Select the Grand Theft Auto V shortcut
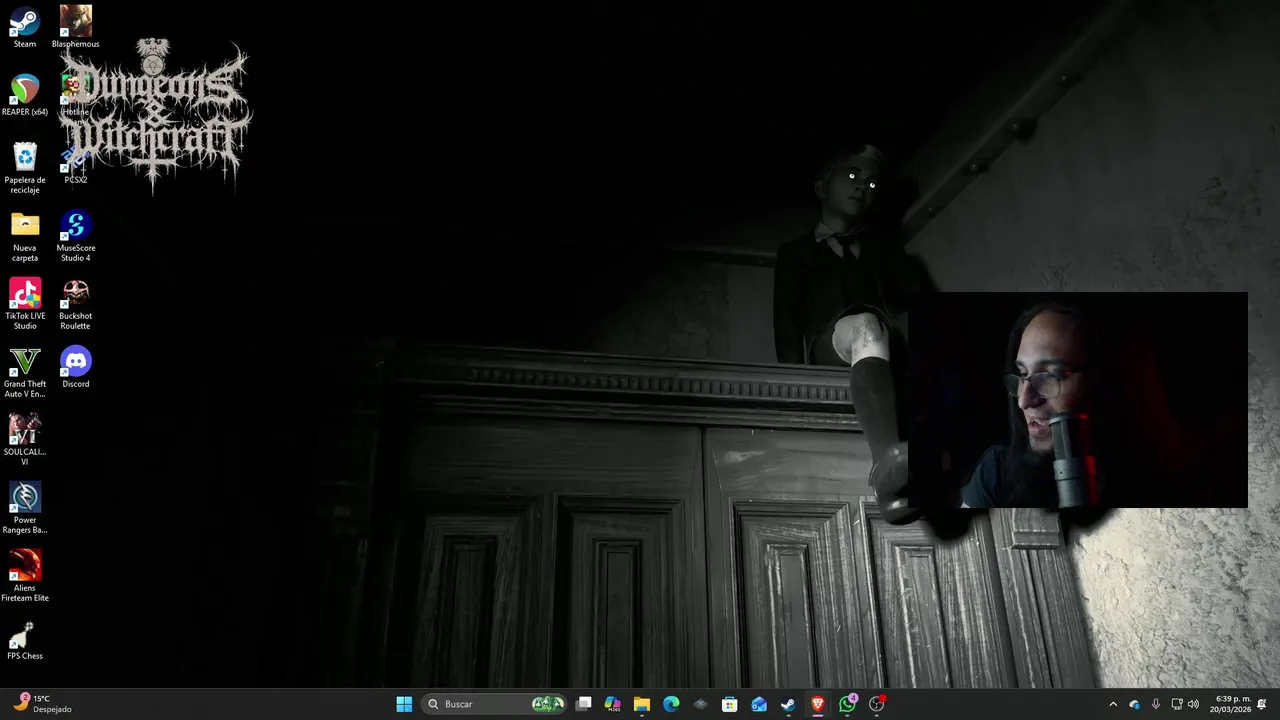The height and width of the screenshot is (720, 1280). point(25,372)
